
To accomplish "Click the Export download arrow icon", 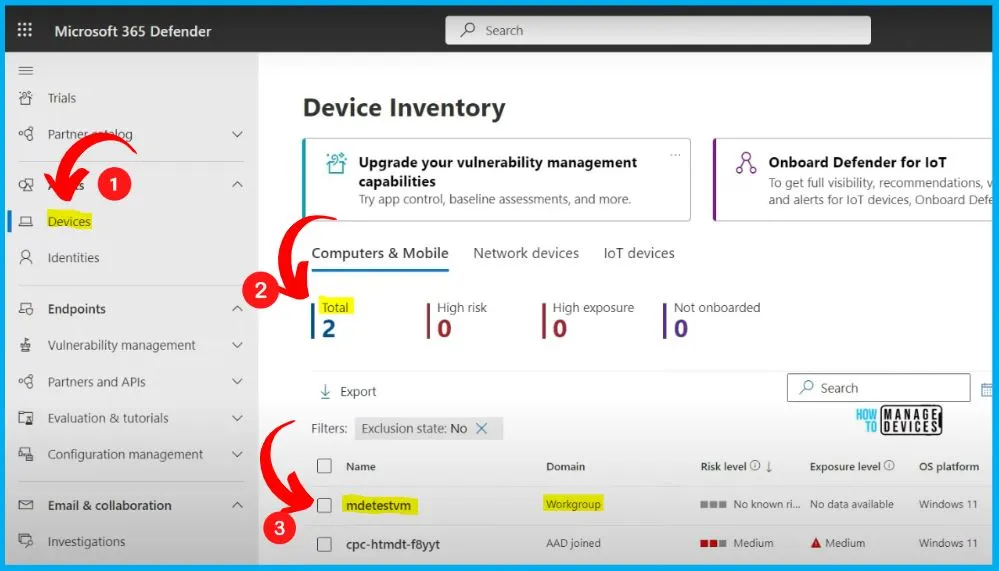I will click(x=325, y=392).
